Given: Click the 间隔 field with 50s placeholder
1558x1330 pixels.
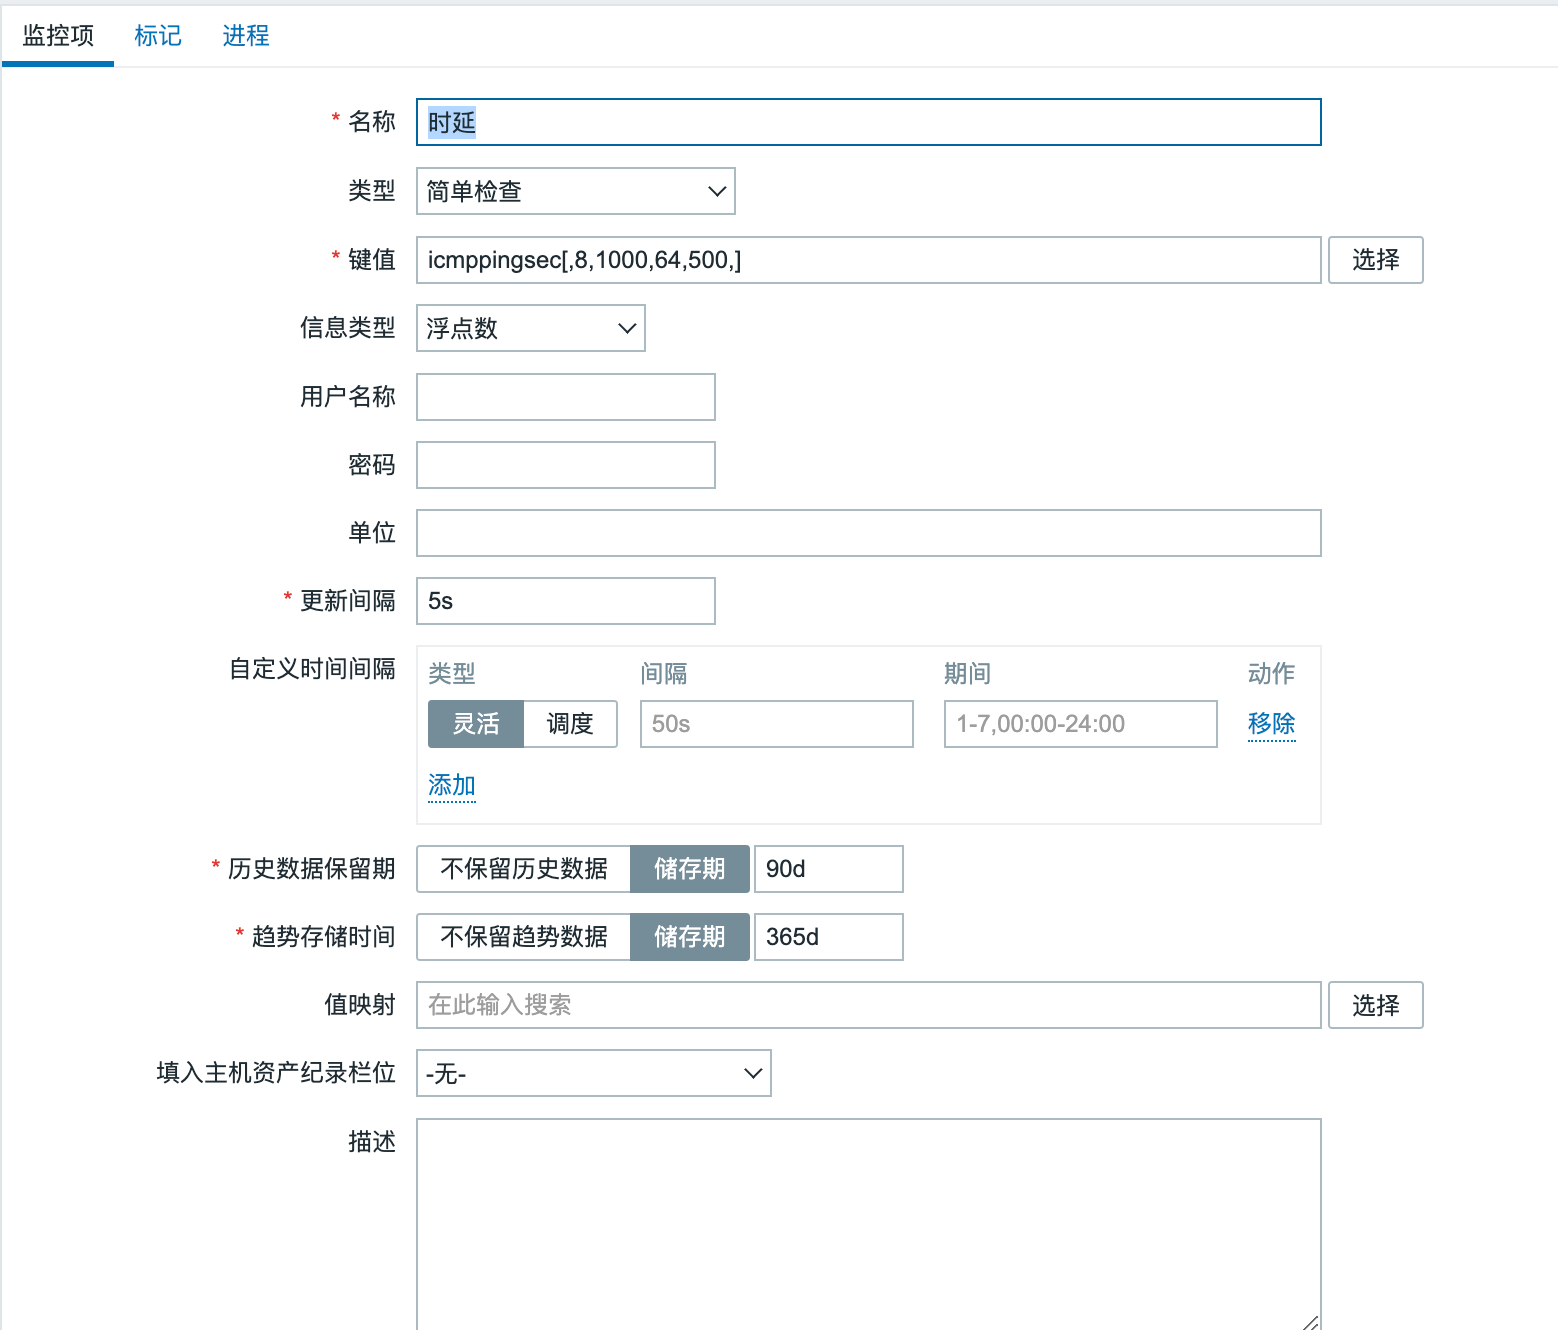Looking at the screenshot, I should click(x=776, y=723).
